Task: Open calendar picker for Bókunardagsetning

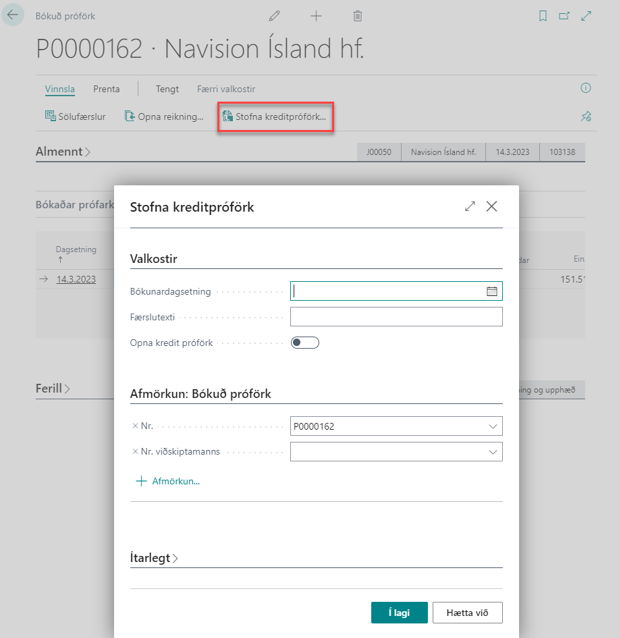Action: [x=491, y=291]
